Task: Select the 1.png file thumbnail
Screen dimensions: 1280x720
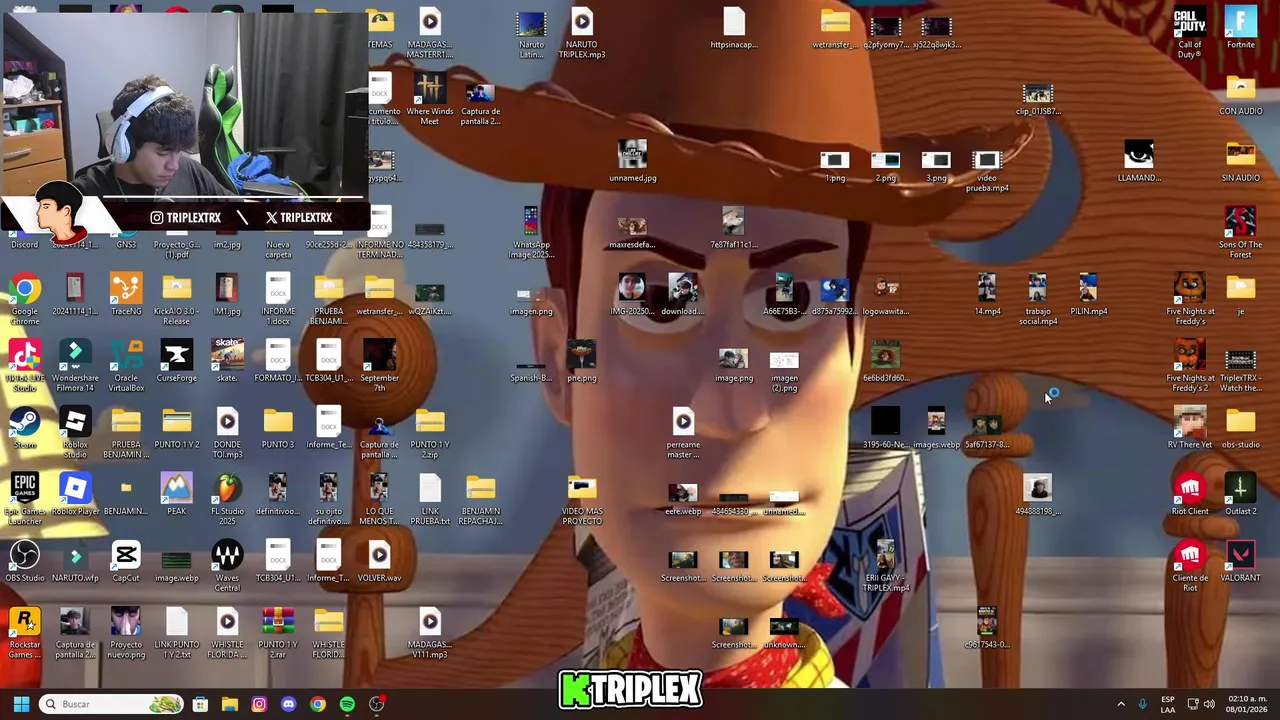Action: (x=834, y=165)
